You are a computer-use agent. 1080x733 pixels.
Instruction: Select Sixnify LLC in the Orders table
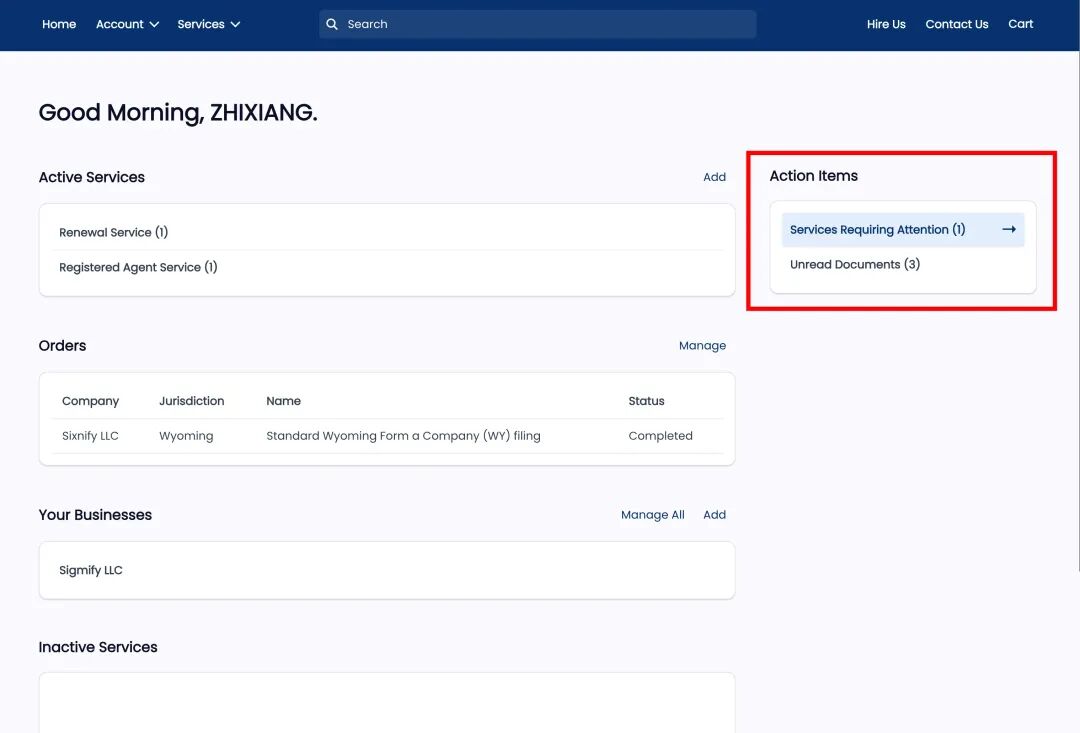pos(90,436)
